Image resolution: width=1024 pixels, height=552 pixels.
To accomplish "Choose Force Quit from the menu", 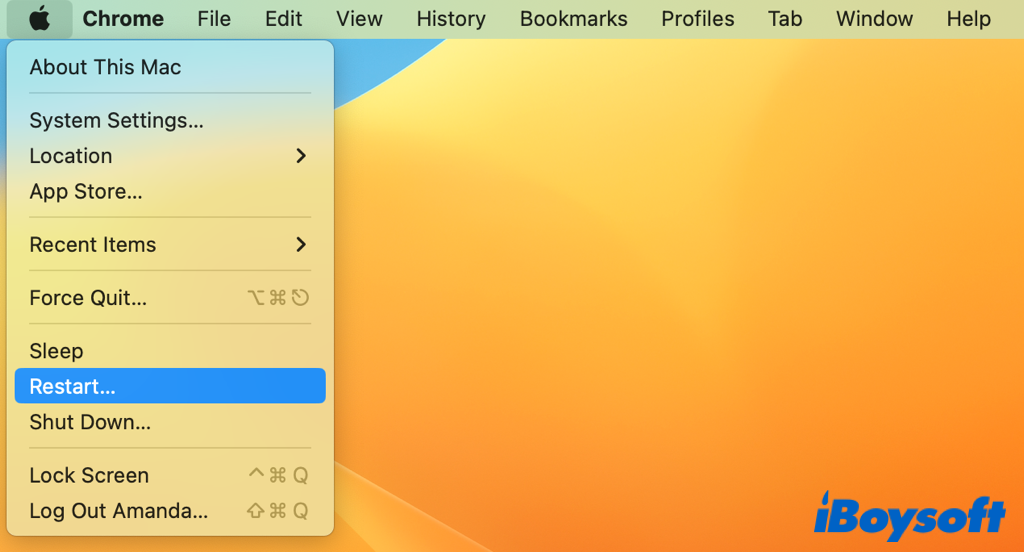I will coord(88,298).
